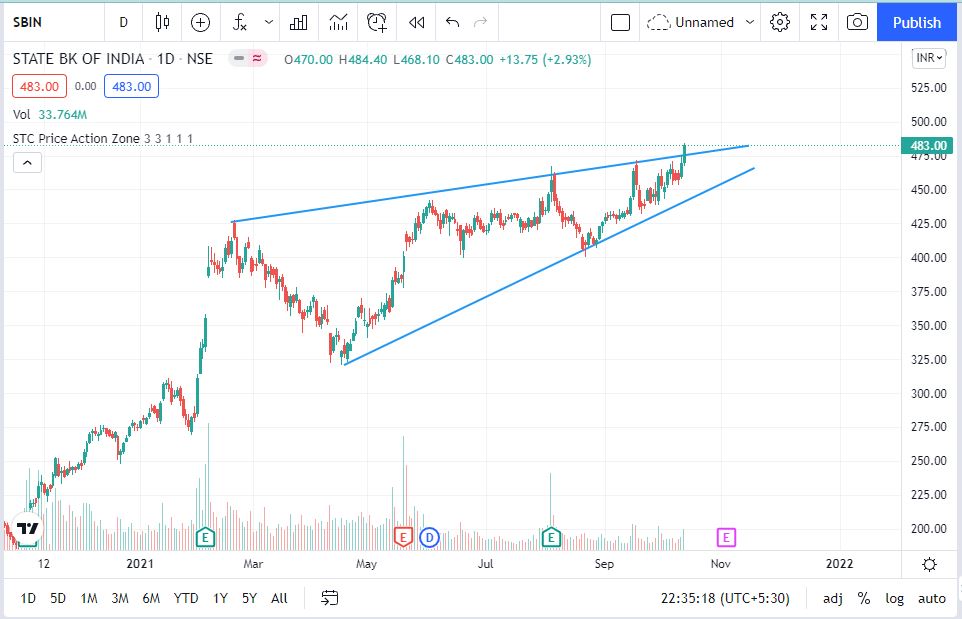Open the go to date calendar icon
This screenshot has width=962, height=619.
(329, 598)
